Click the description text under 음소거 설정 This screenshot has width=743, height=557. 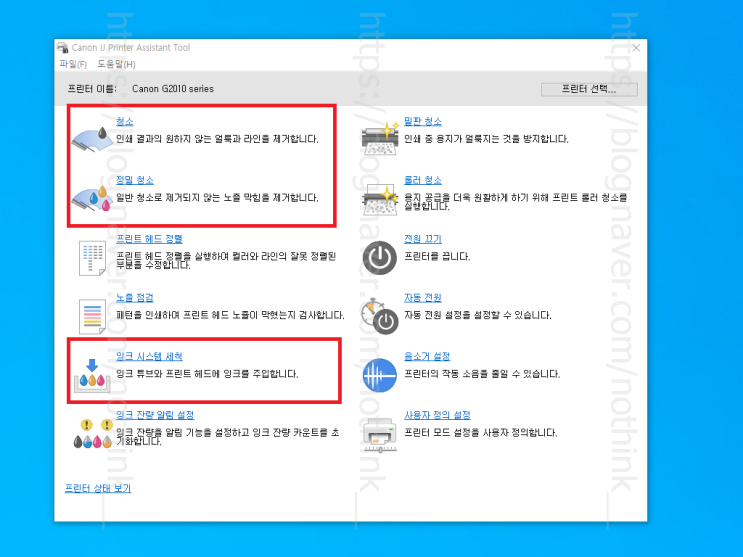(x=482, y=374)
